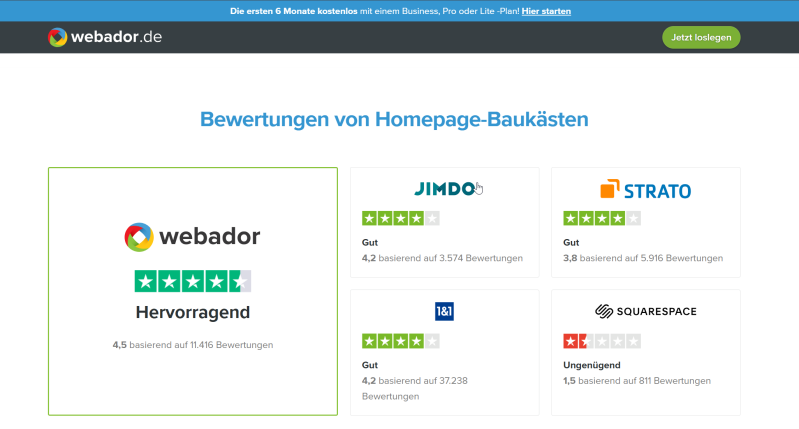The height and width of the screenshot is (429, 799).
Task: Click '4,2 basierend auf 37.238 Bewertungen' text
Action: 415,388
